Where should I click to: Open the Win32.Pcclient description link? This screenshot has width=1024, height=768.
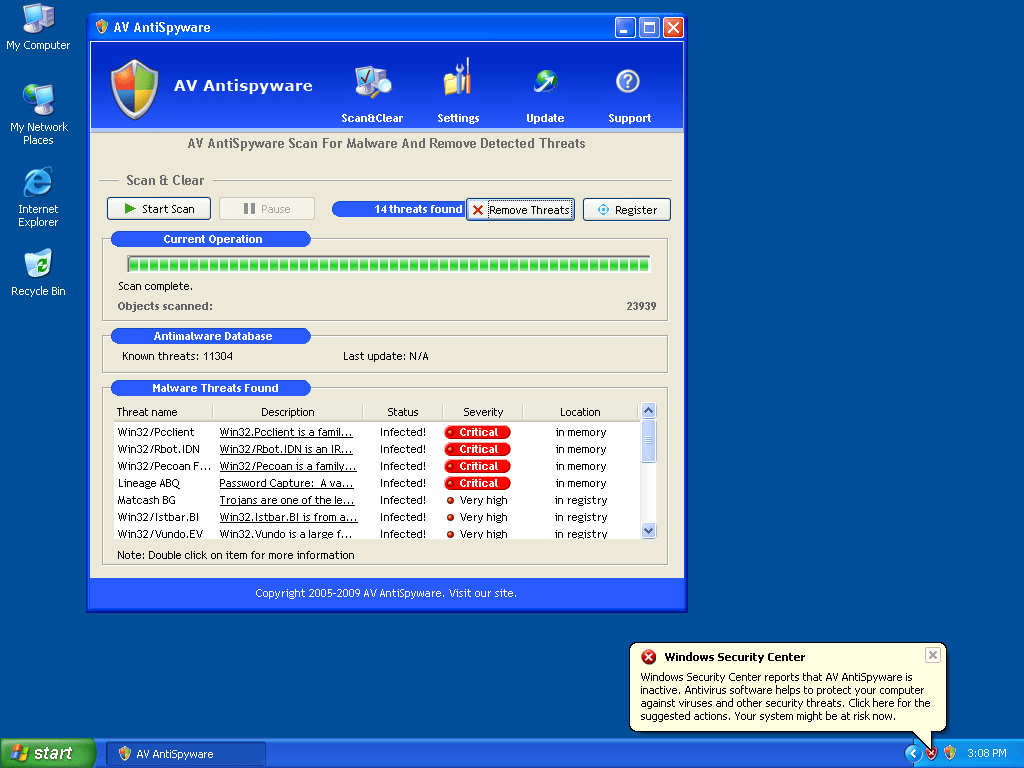[286, 433]
